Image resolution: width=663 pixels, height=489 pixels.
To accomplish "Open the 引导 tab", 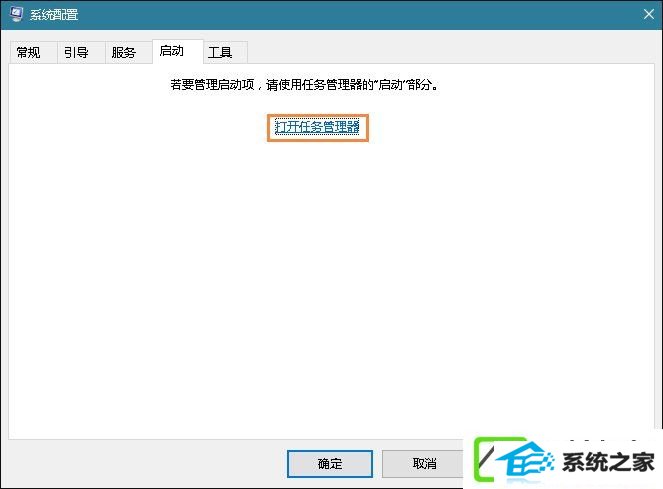I will pos(81,52).
